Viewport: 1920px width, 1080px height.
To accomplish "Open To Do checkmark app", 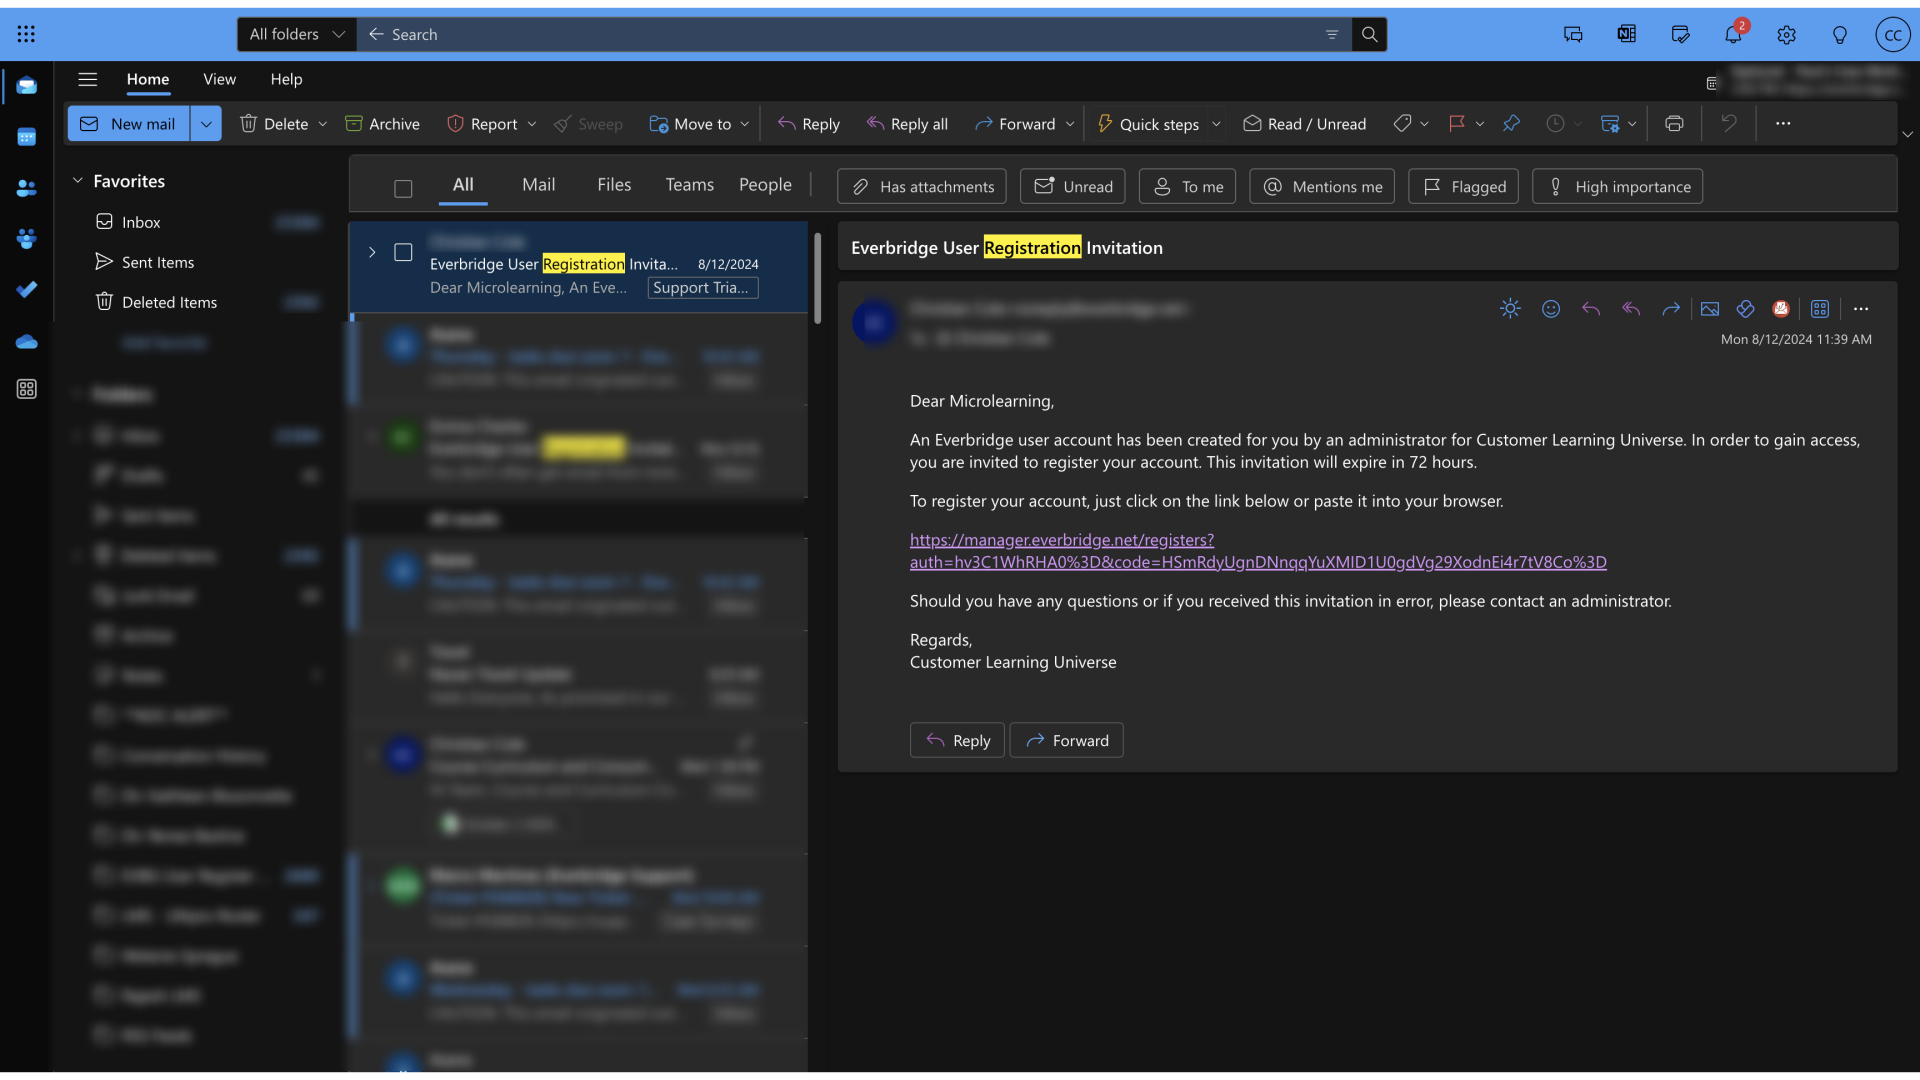I will coord(27,289).
